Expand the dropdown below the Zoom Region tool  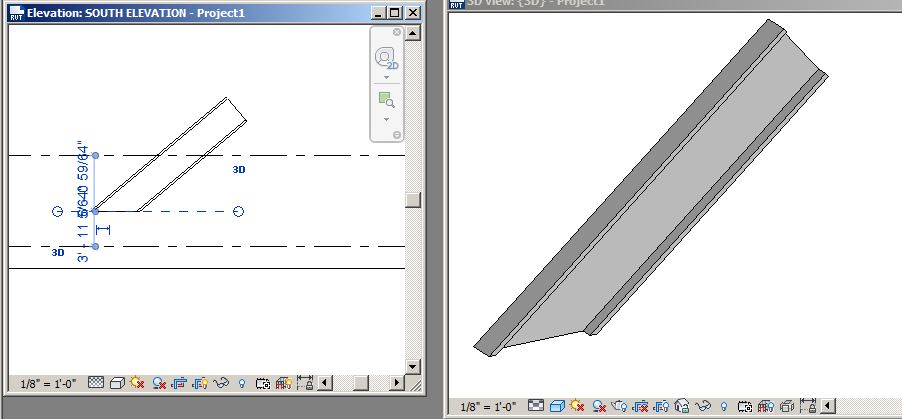[x=386, y=120]
